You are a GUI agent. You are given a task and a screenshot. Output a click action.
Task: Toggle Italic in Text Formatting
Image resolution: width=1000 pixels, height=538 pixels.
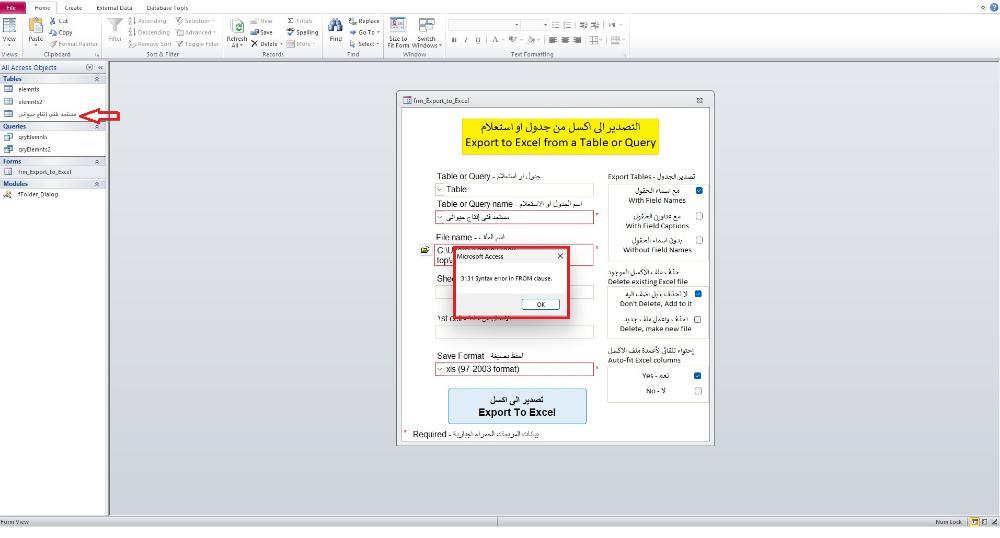466,40
